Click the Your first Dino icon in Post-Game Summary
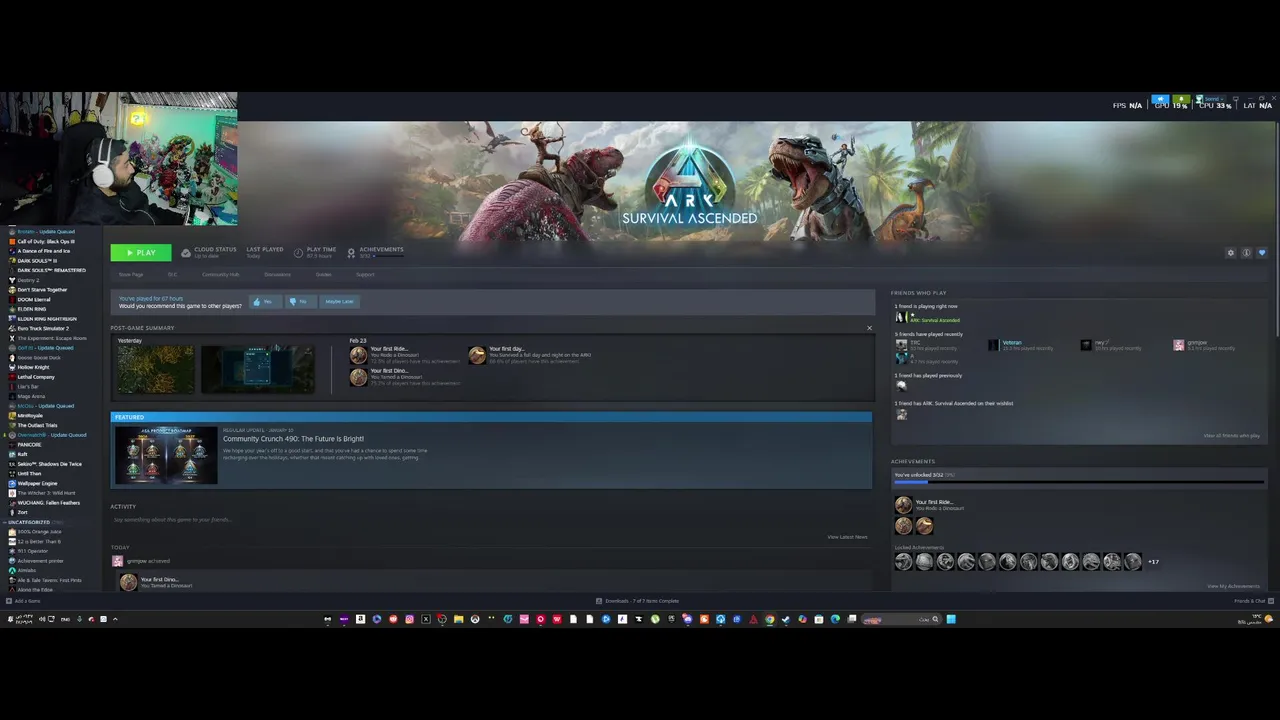1280x720 pixels. point(358,377)
